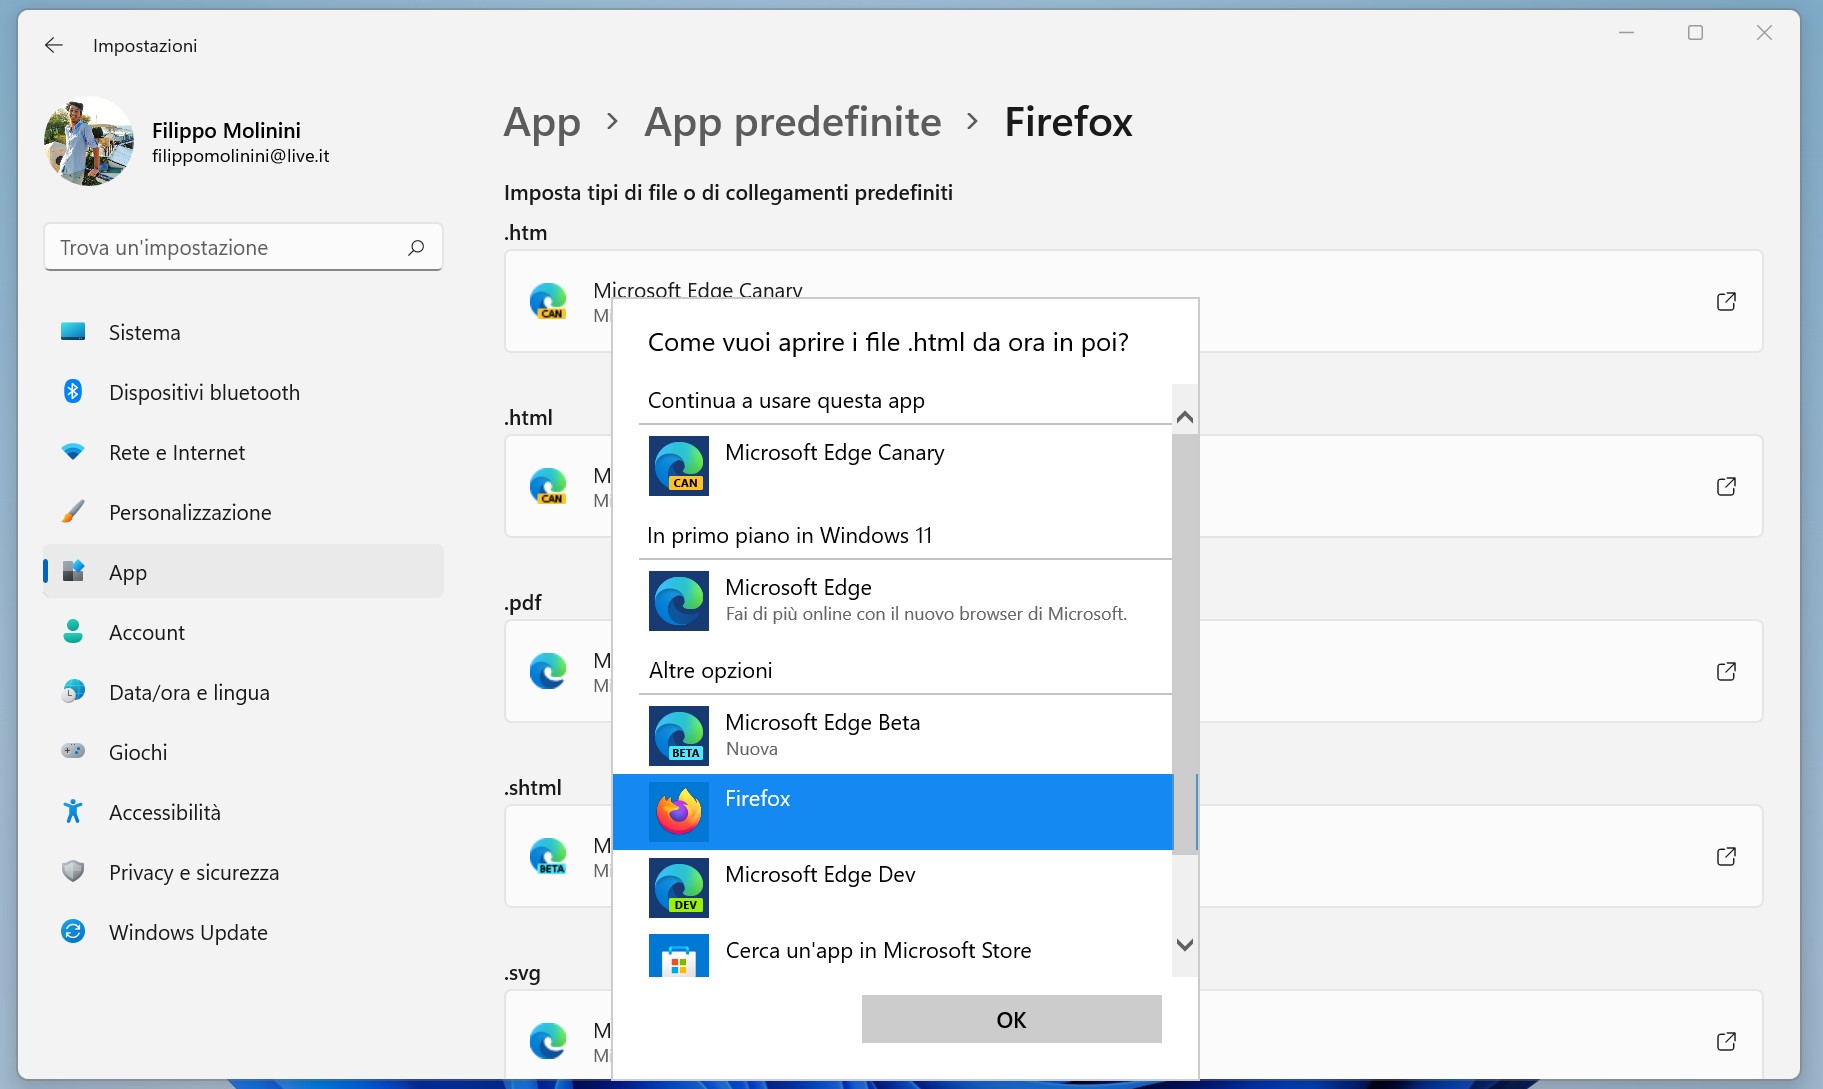The image size is (1823, 1089).
Task: Open the external link icon for .pdf
Action: point(1726,672)
